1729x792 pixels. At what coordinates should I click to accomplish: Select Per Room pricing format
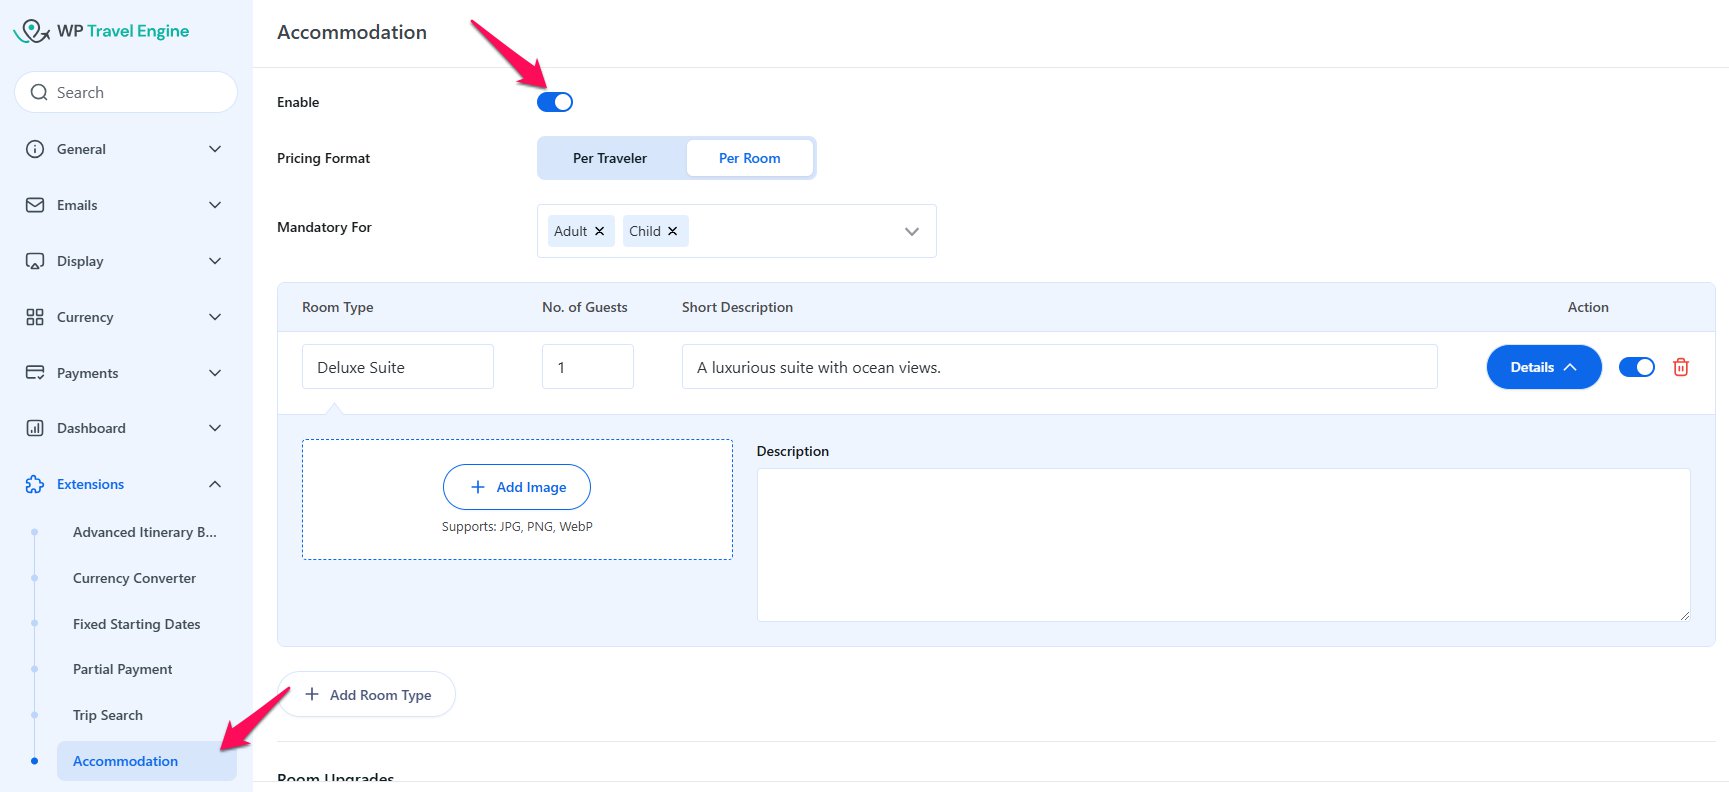coord(749,158)
